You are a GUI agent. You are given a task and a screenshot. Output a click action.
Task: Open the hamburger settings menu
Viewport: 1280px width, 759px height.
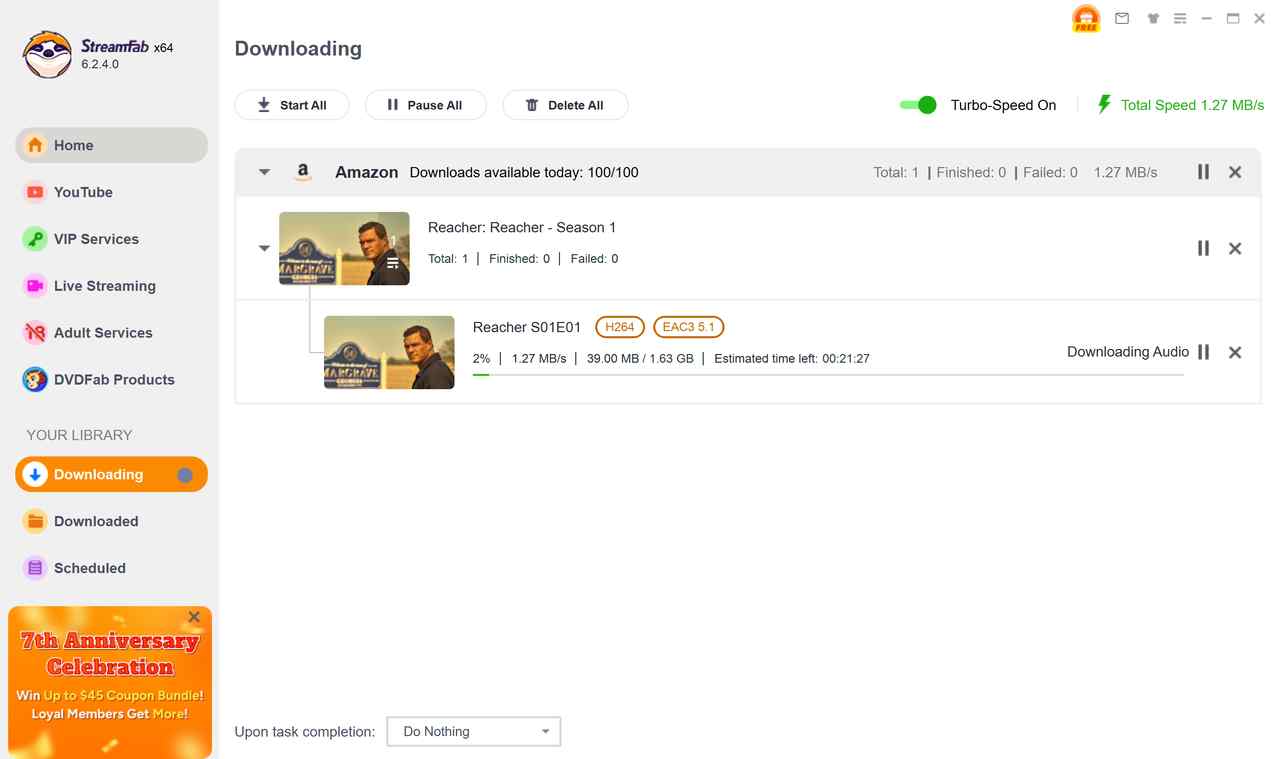pyautogui.click(x=1180, y=18)
